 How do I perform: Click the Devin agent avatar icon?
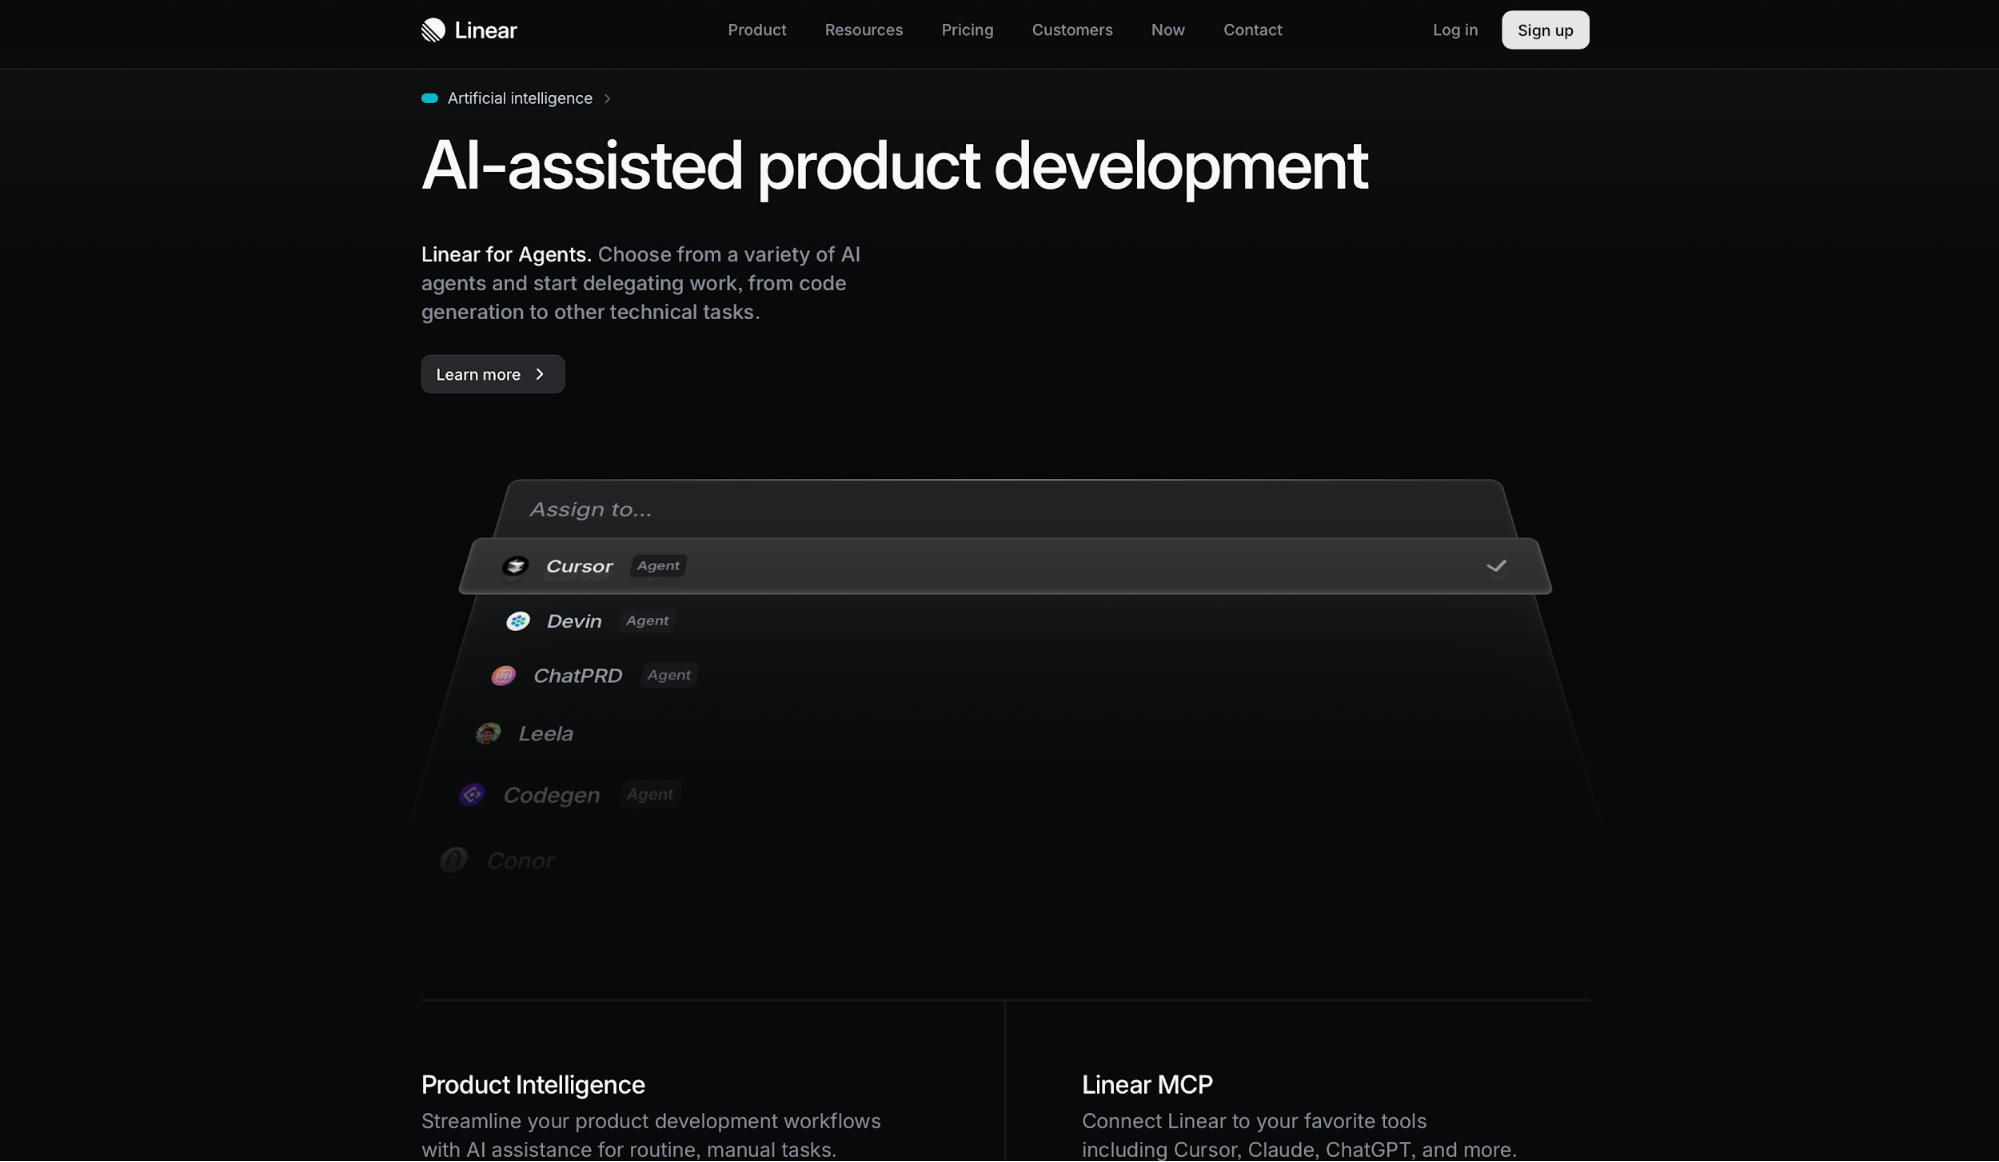tap(518, 621)
